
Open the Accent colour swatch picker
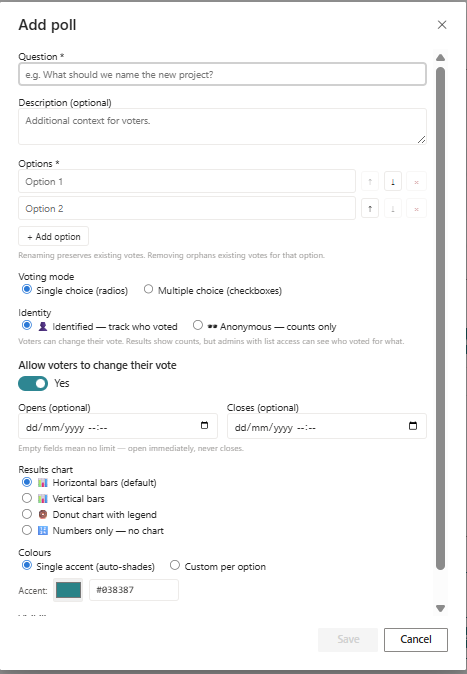68,590
